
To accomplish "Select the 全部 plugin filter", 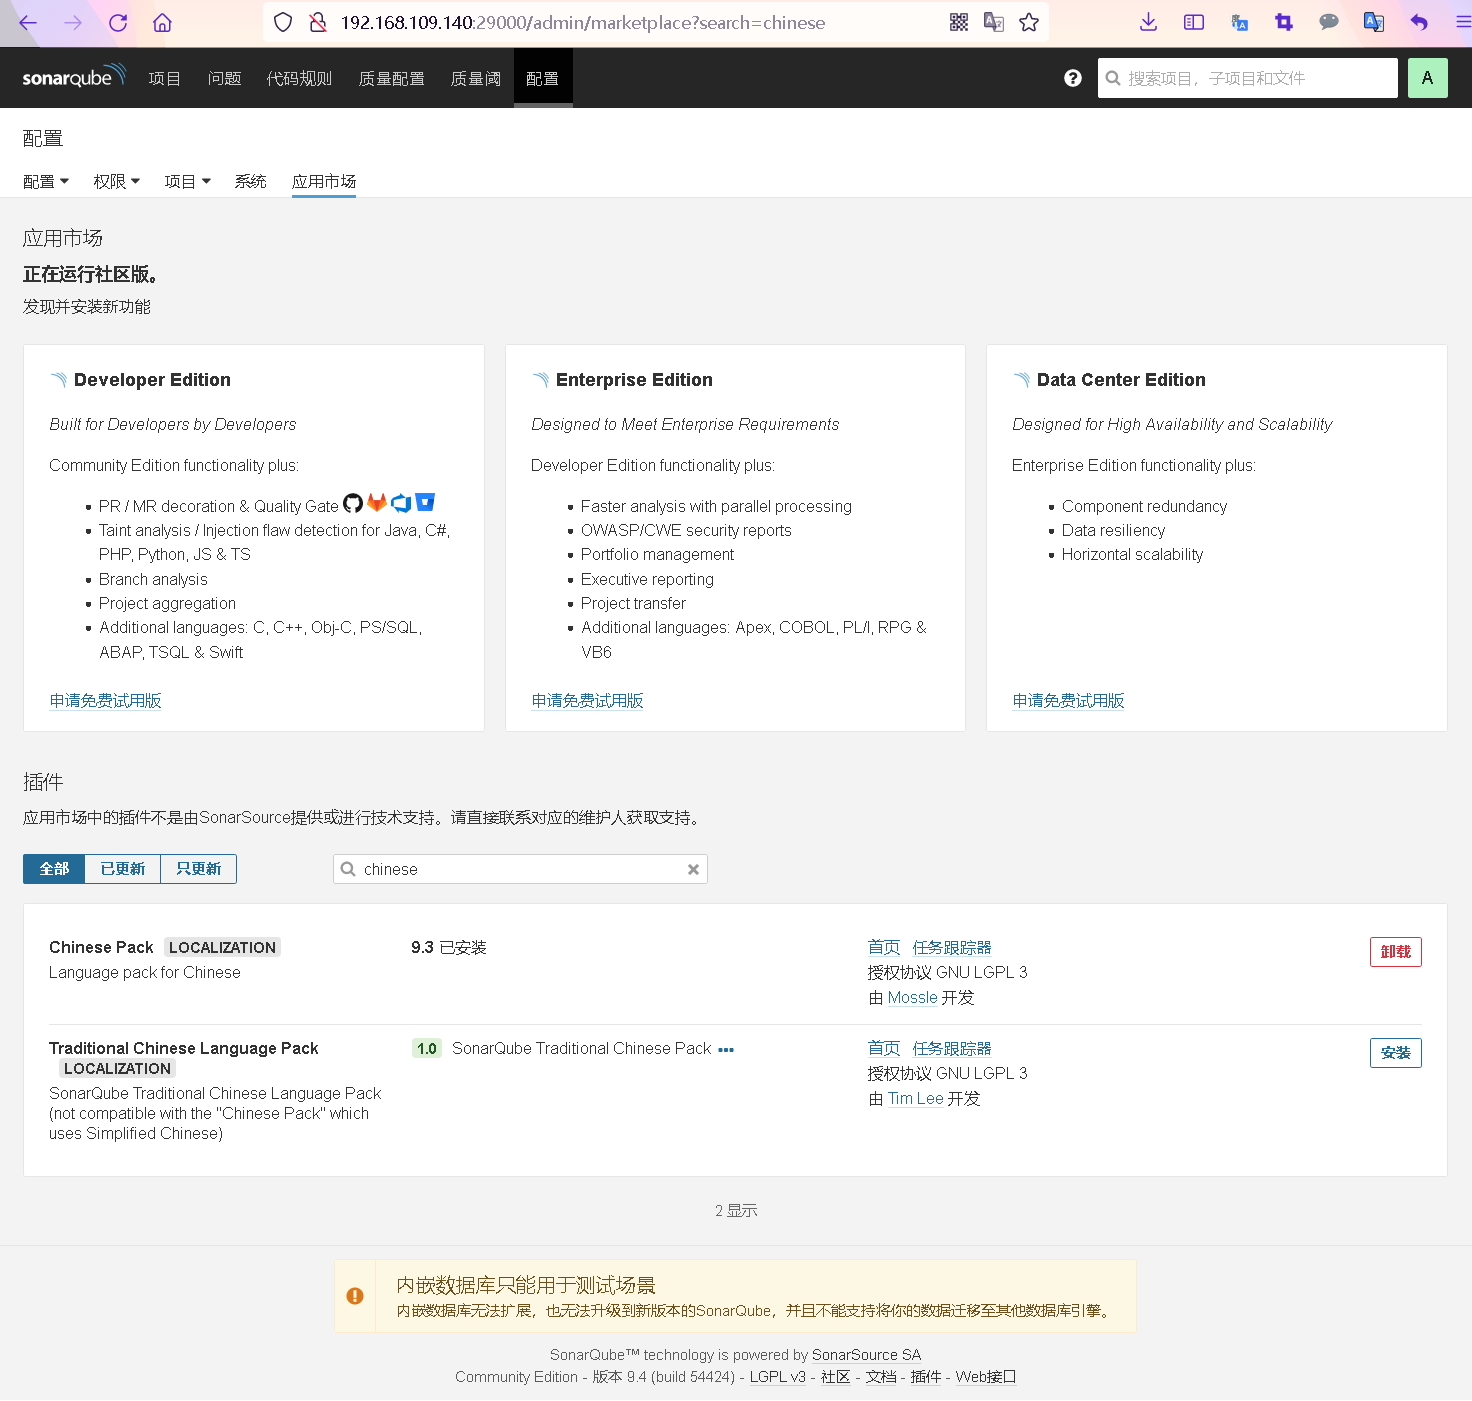I will (x=54, y=869).
